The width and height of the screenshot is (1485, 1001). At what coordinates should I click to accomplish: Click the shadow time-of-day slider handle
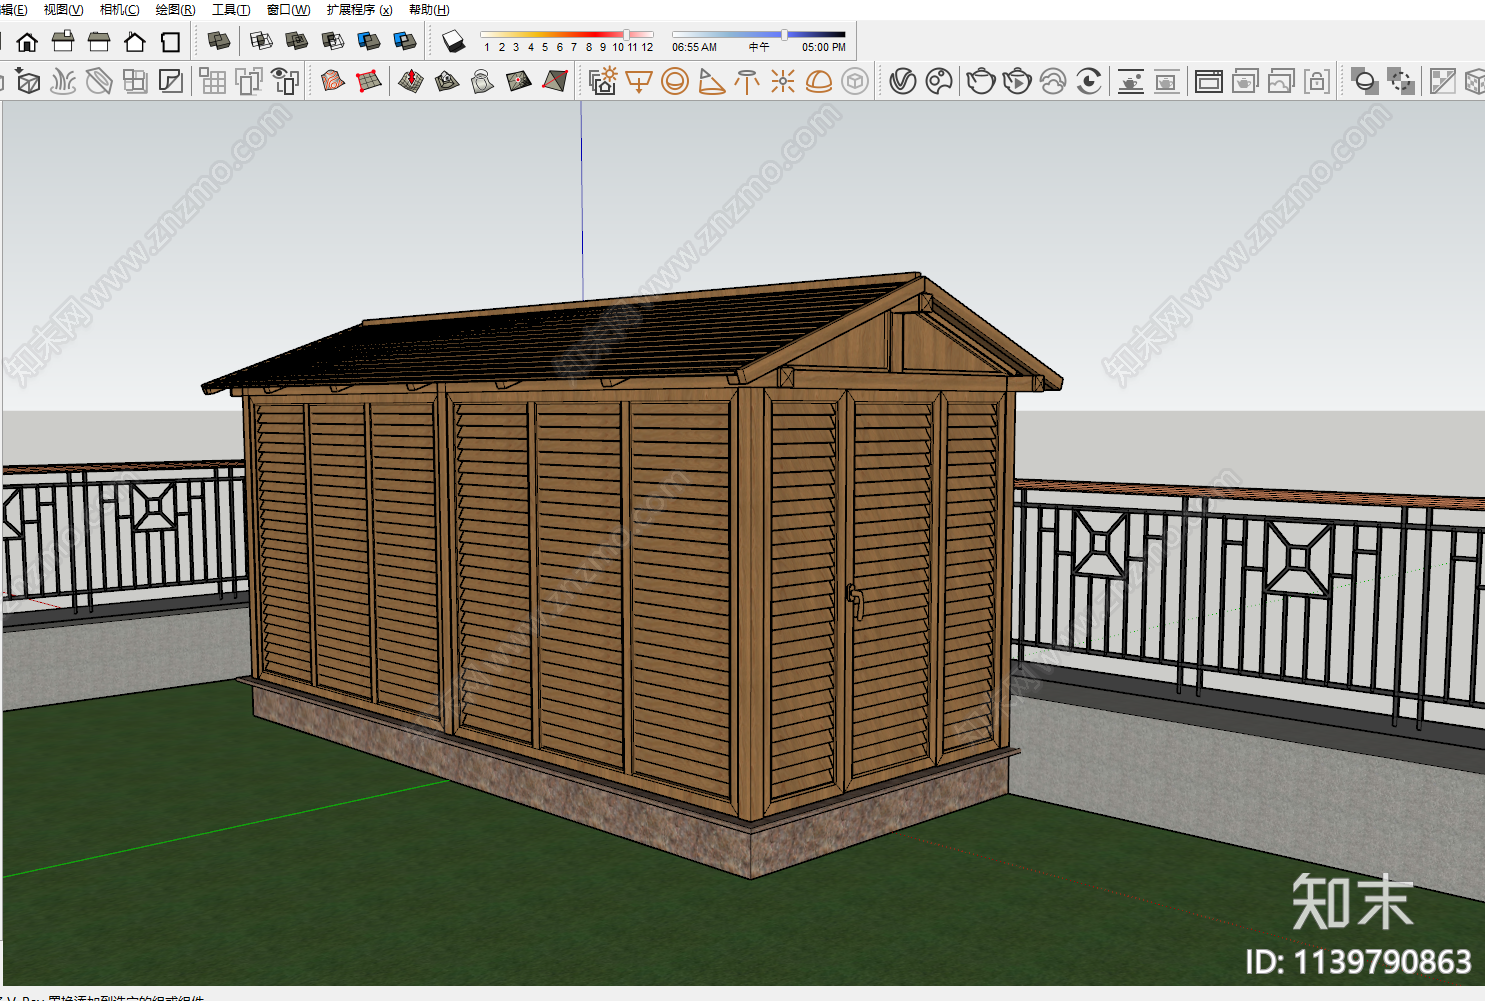point(784,34)
